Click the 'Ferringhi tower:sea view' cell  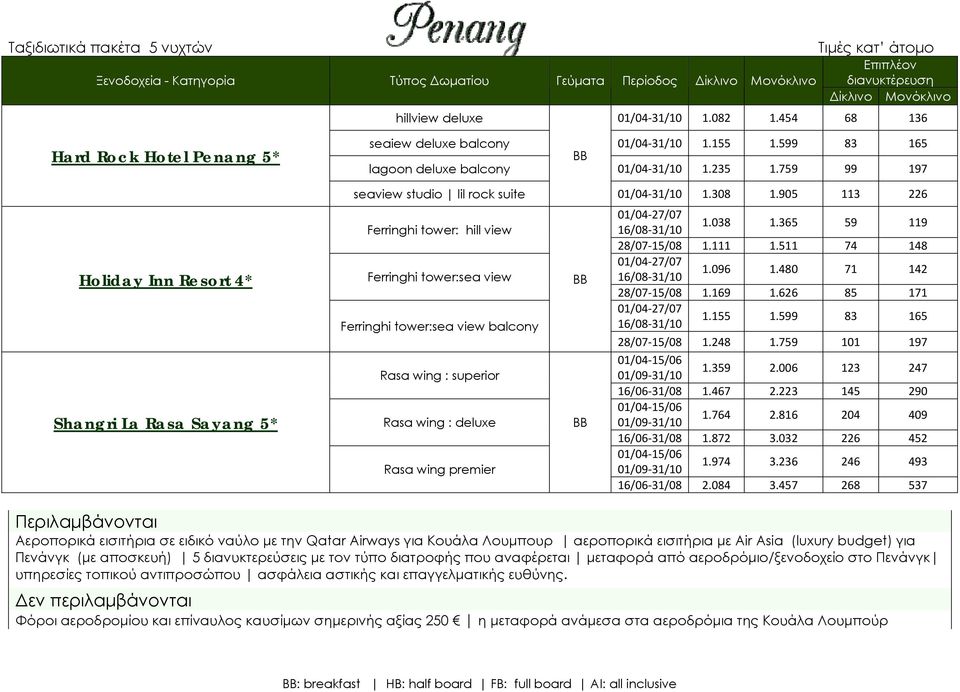click(x=439, y=277)
